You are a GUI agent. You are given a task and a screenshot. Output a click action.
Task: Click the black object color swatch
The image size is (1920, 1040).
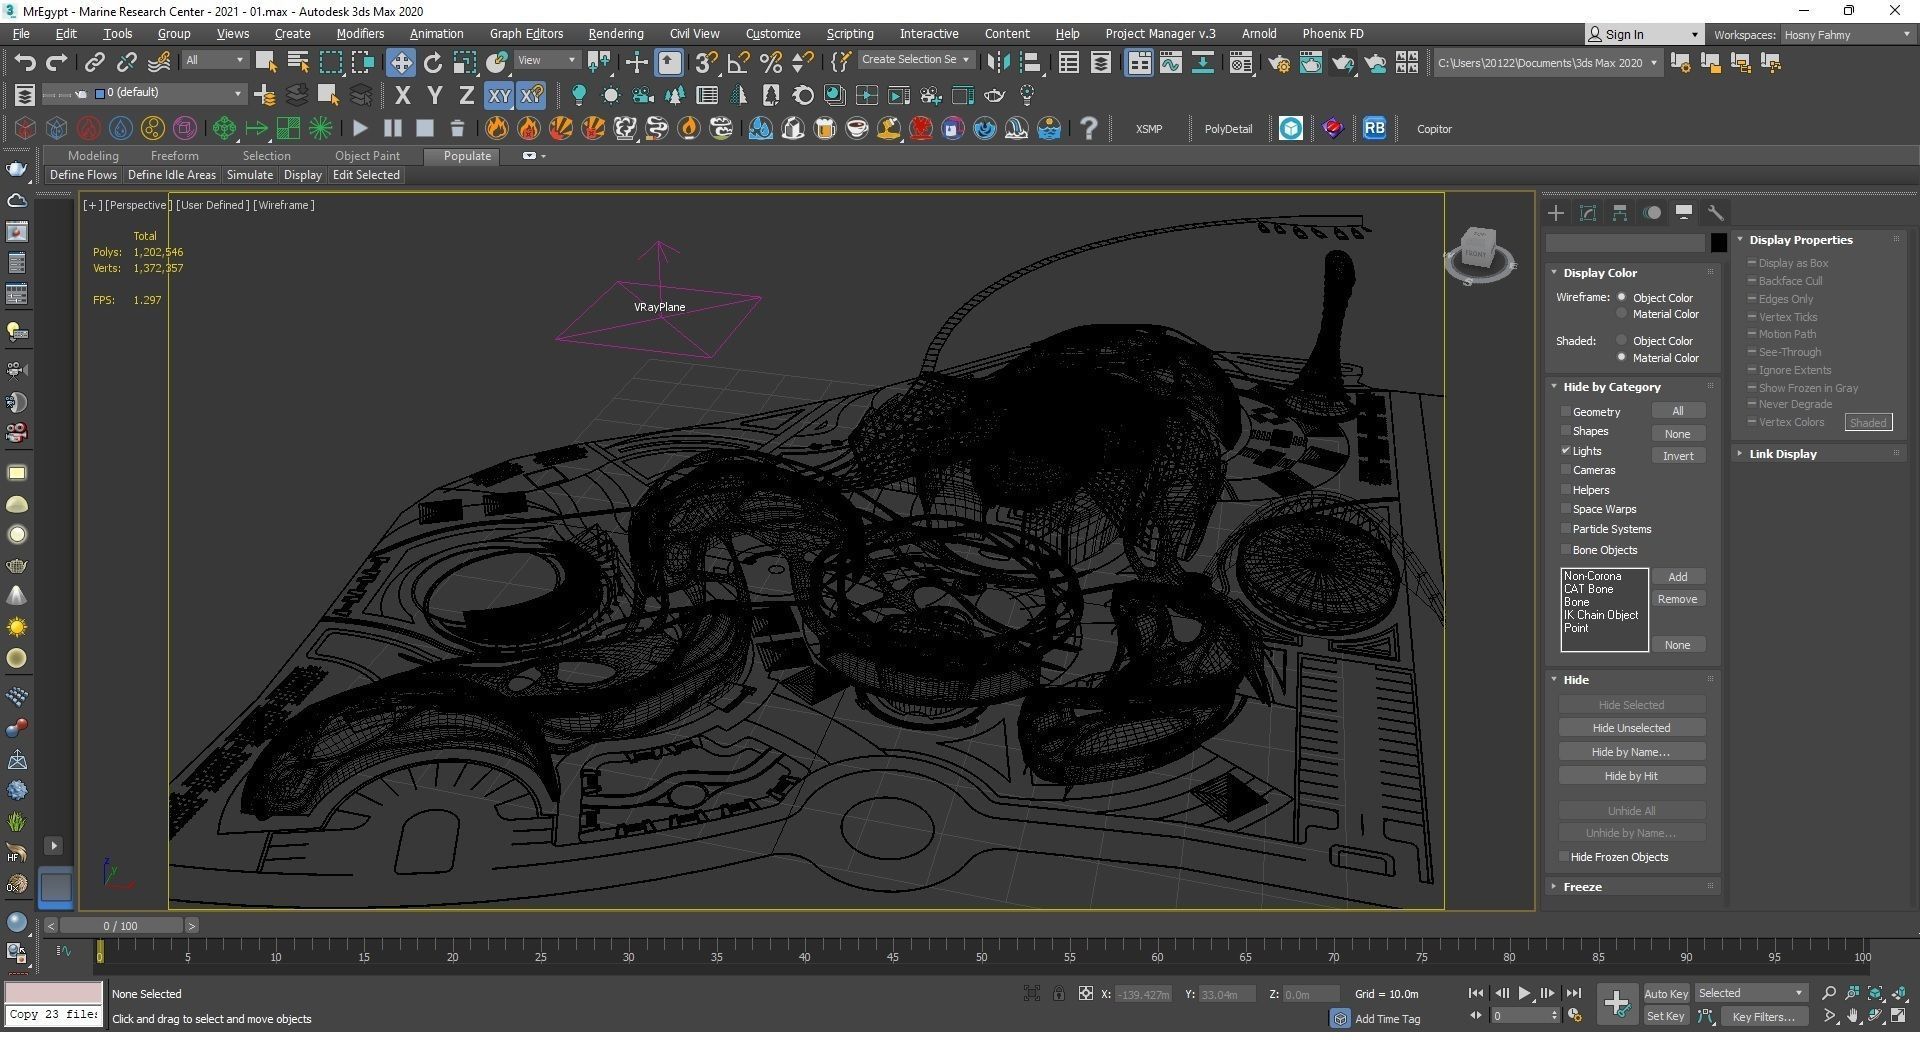pos(1718,243)
